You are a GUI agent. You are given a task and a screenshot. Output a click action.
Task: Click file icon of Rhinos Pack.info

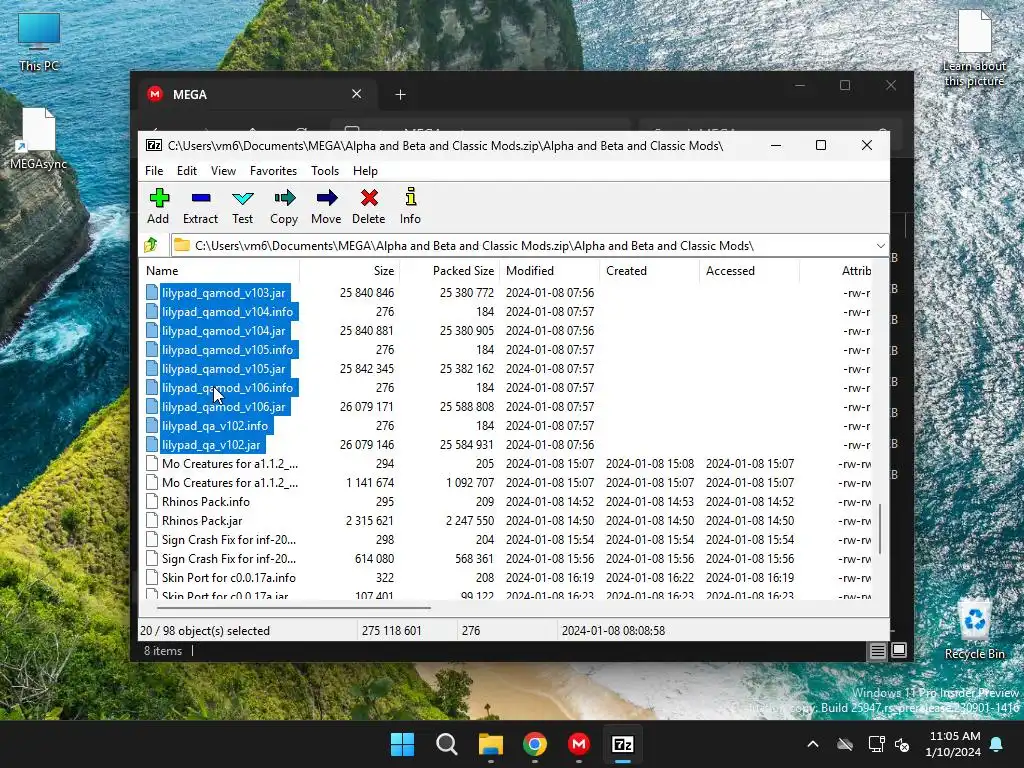point(152,502)
